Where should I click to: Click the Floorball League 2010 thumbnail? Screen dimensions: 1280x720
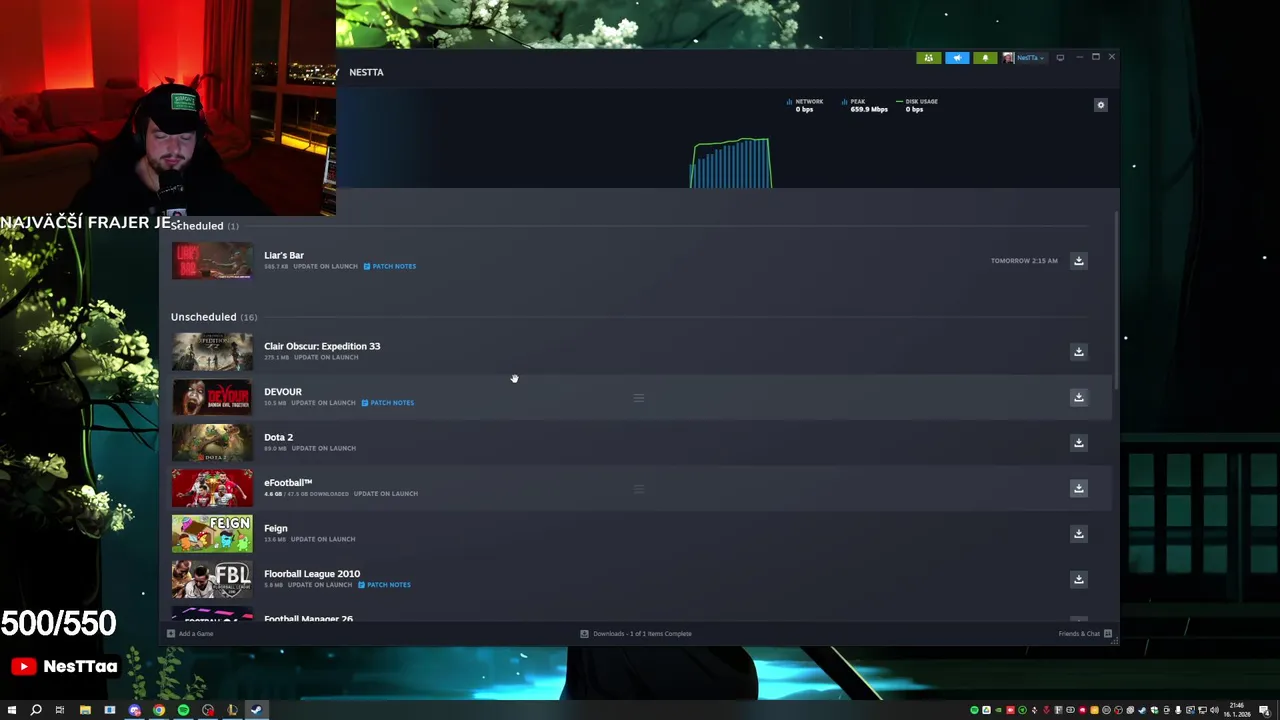pyautogui.click(x=212, y=579)
